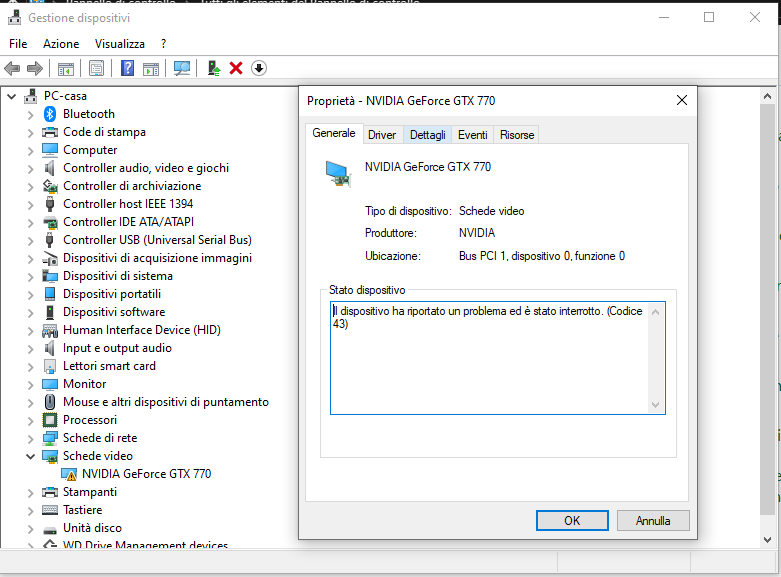Click the device tree scrollbar up arrow
This screenshot has width=781, height=577.
[x=768, y=97]
